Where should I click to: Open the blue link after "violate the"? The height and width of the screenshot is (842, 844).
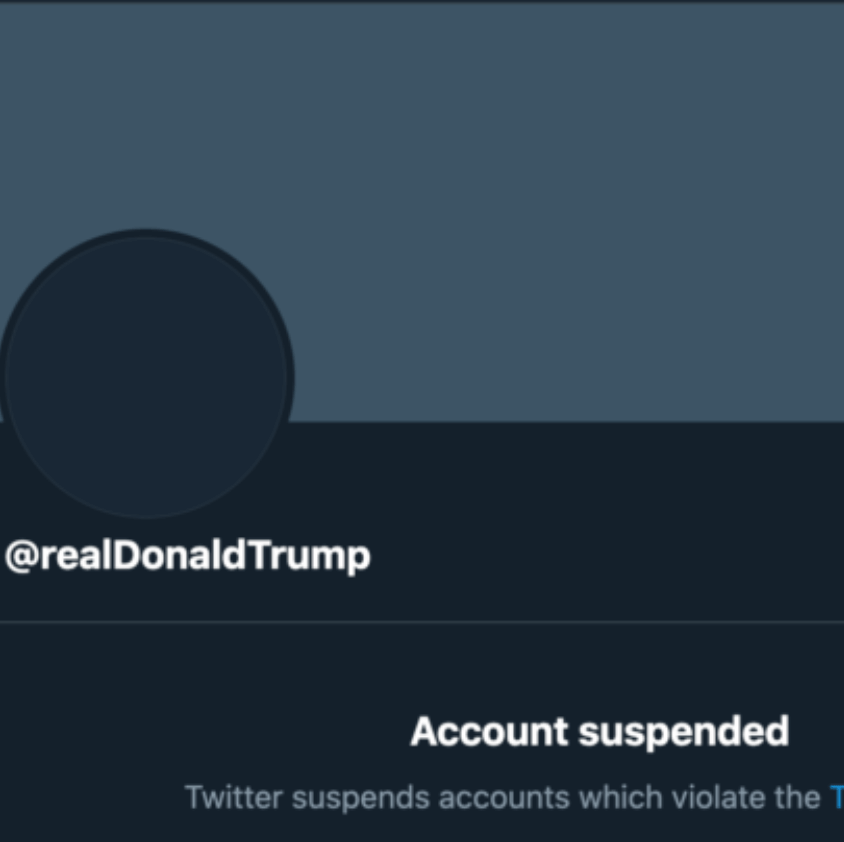(x=837, y=797)
